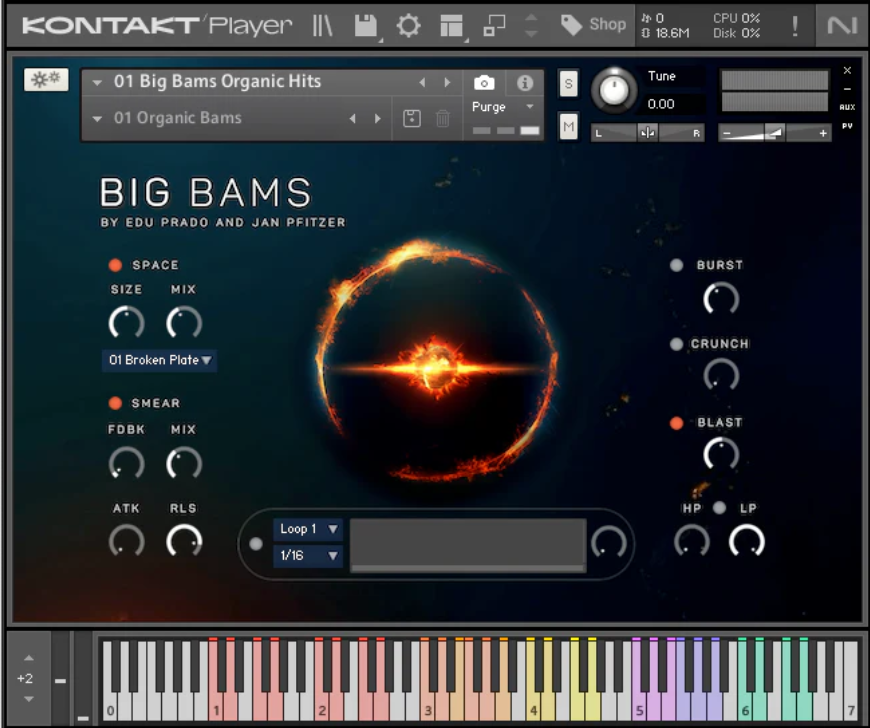Open the workspace layout icon
This screenshot has height=728, width=870.
click(x=451, y=26)
